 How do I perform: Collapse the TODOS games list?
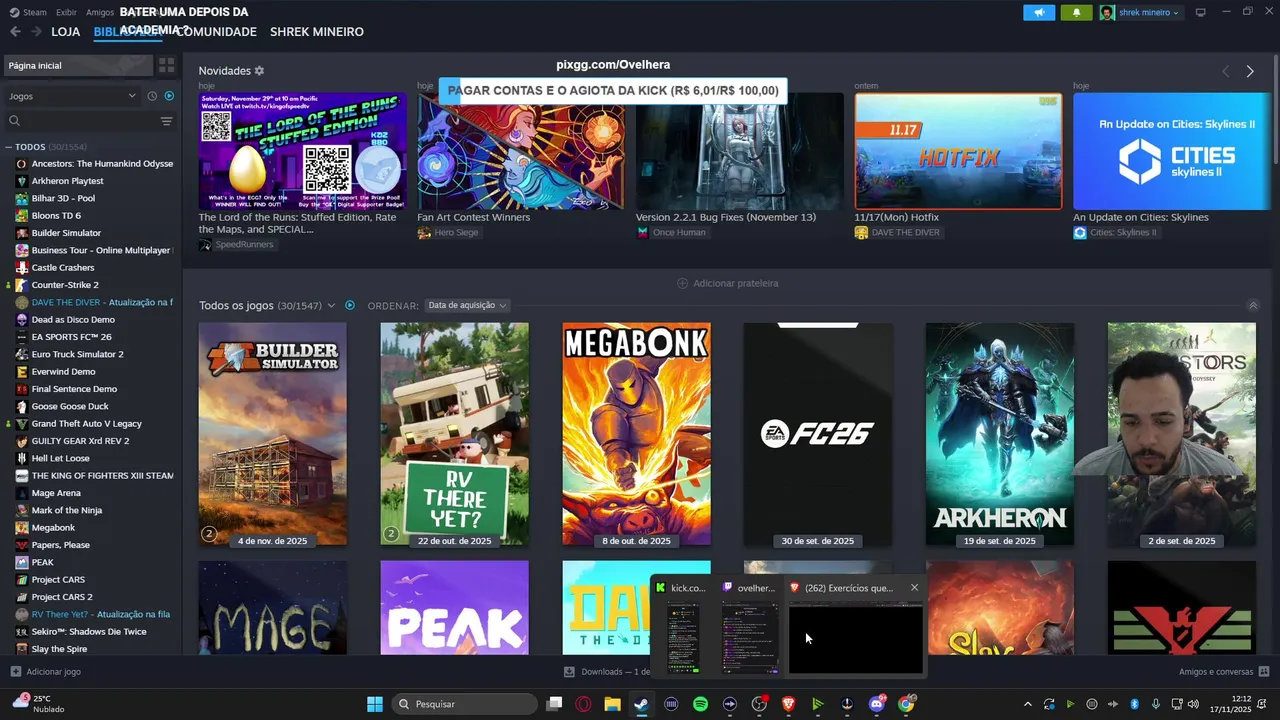point(8,147)
